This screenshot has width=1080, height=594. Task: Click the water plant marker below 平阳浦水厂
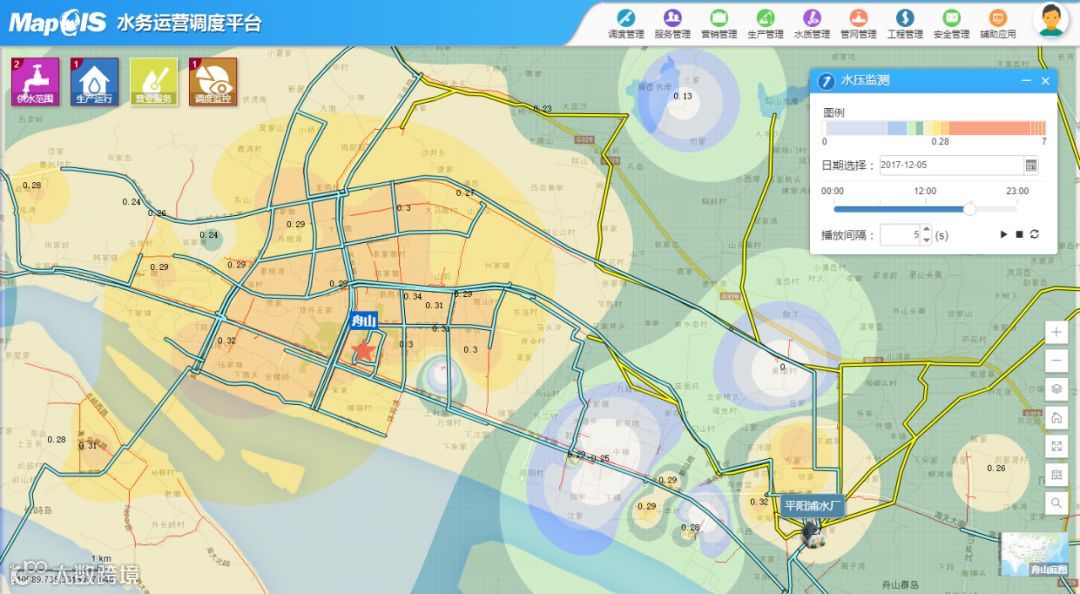pos(813,535)
